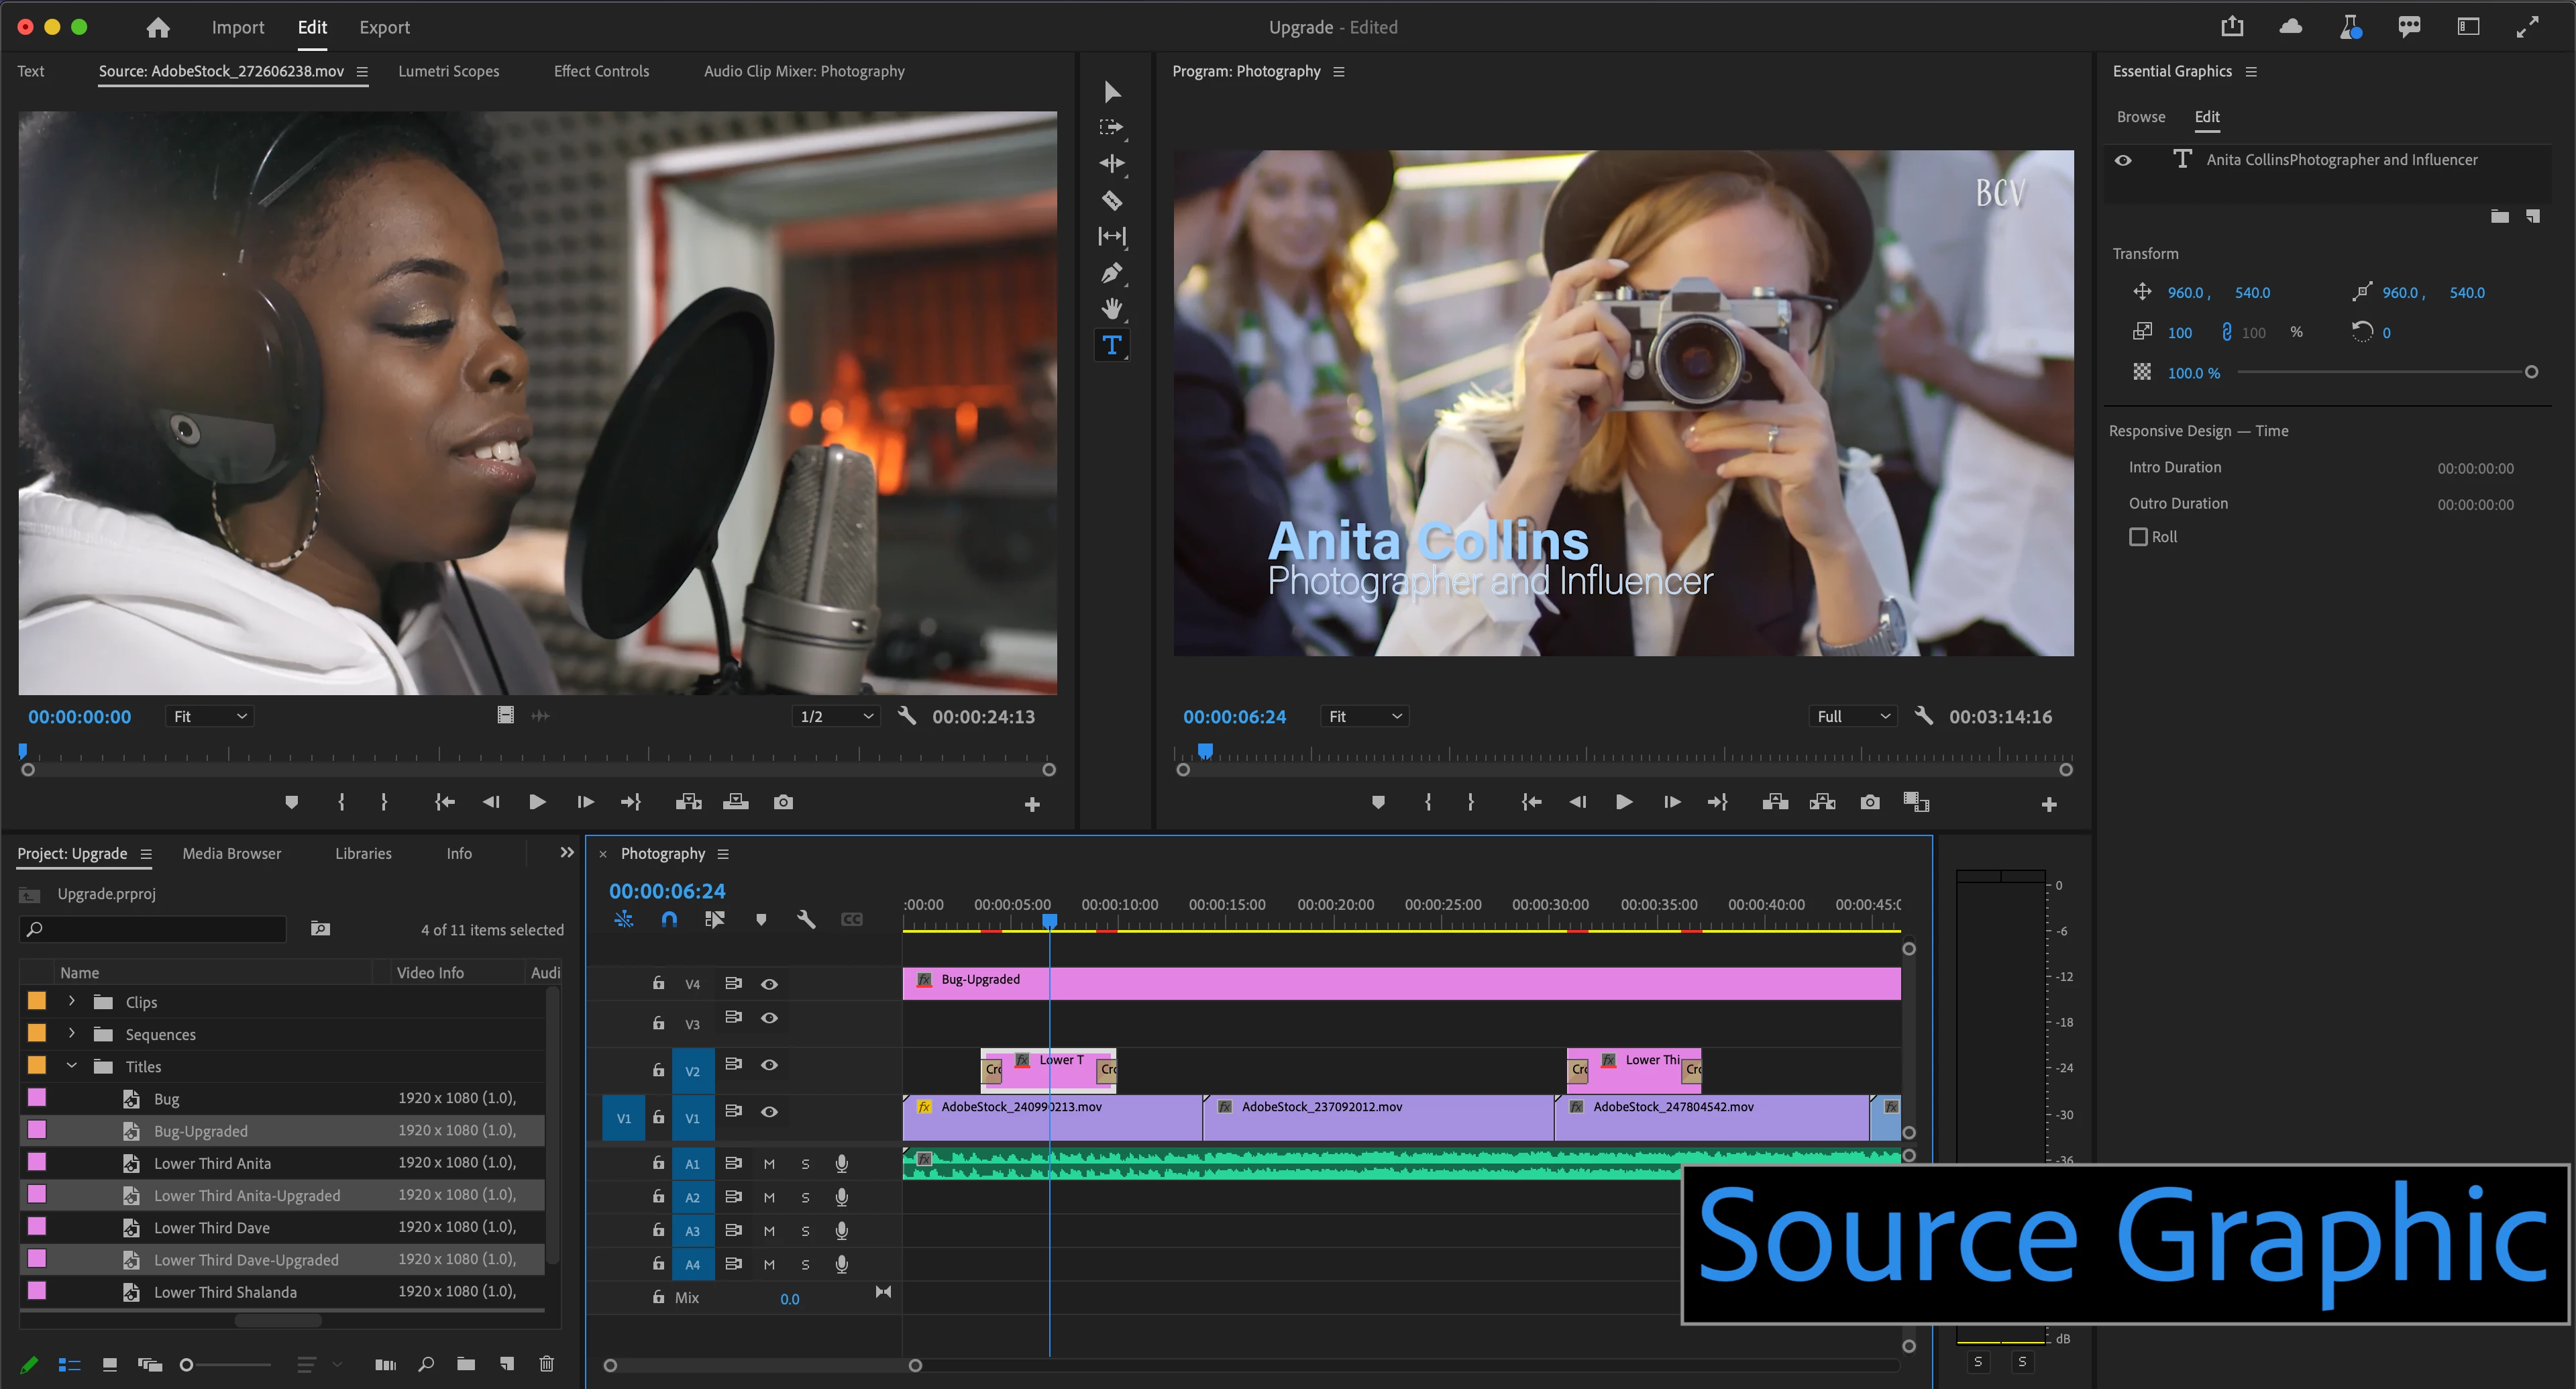Screen dimensions: 2576x1389
Task: Click Export in the top bar
Action: pos(384,28)
